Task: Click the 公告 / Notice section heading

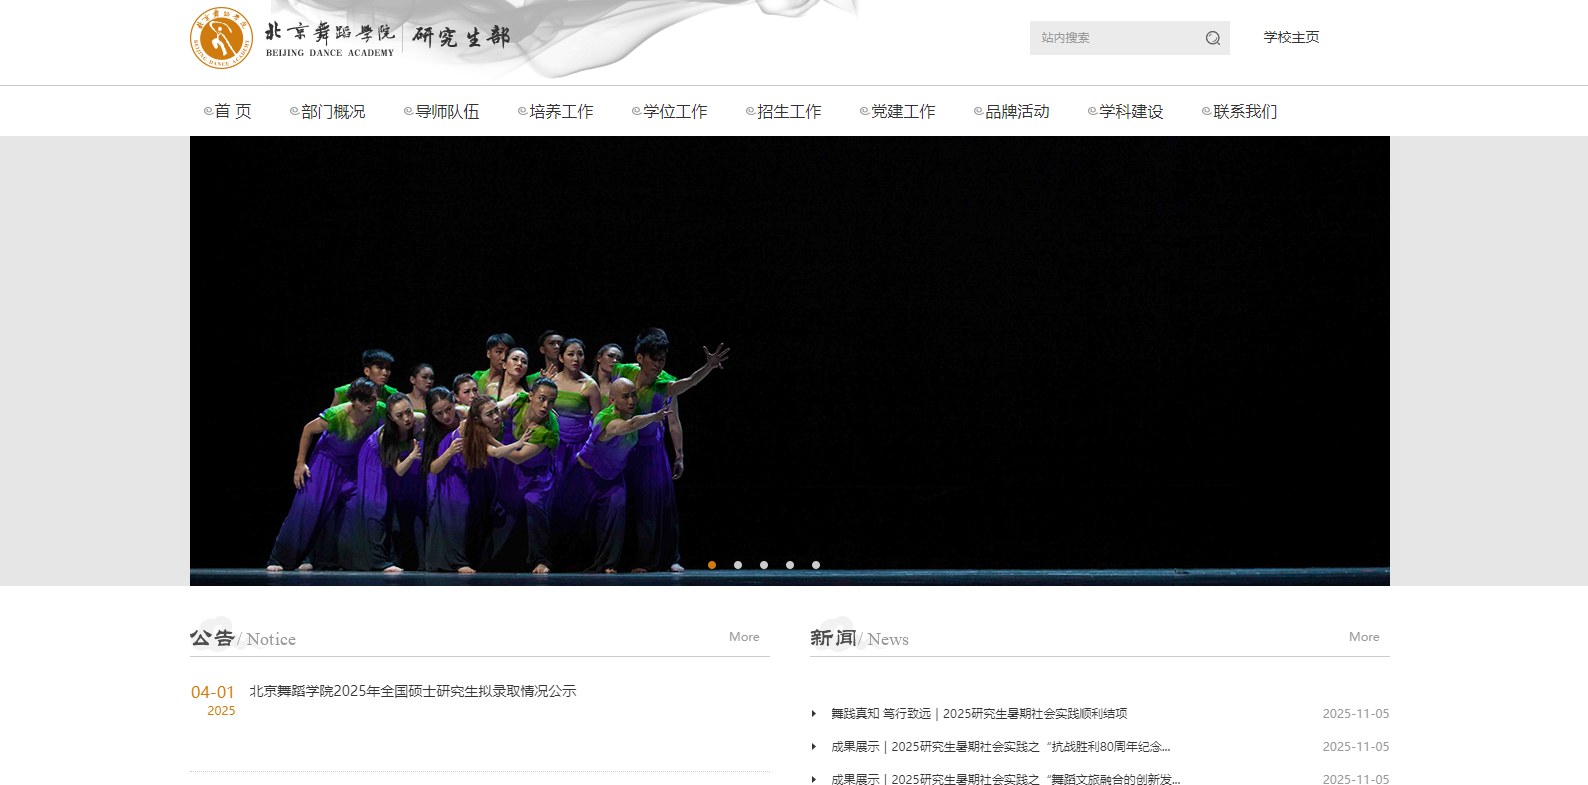Action: pyautogui.click(x=243, y=638)
